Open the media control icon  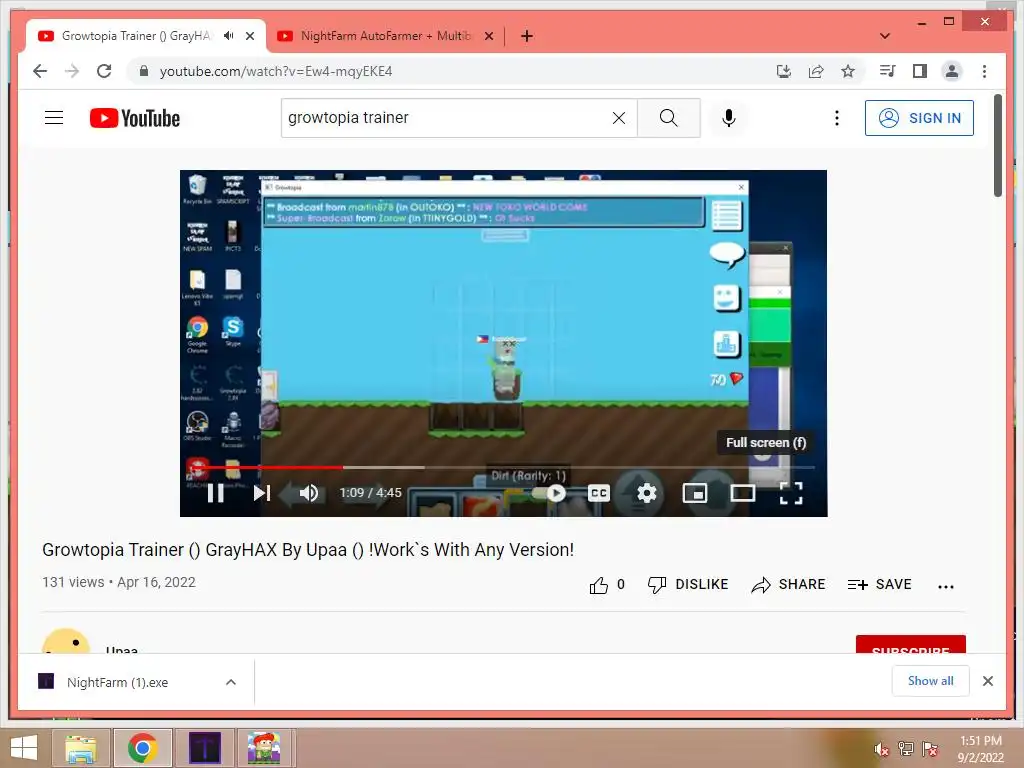point(888,71)
